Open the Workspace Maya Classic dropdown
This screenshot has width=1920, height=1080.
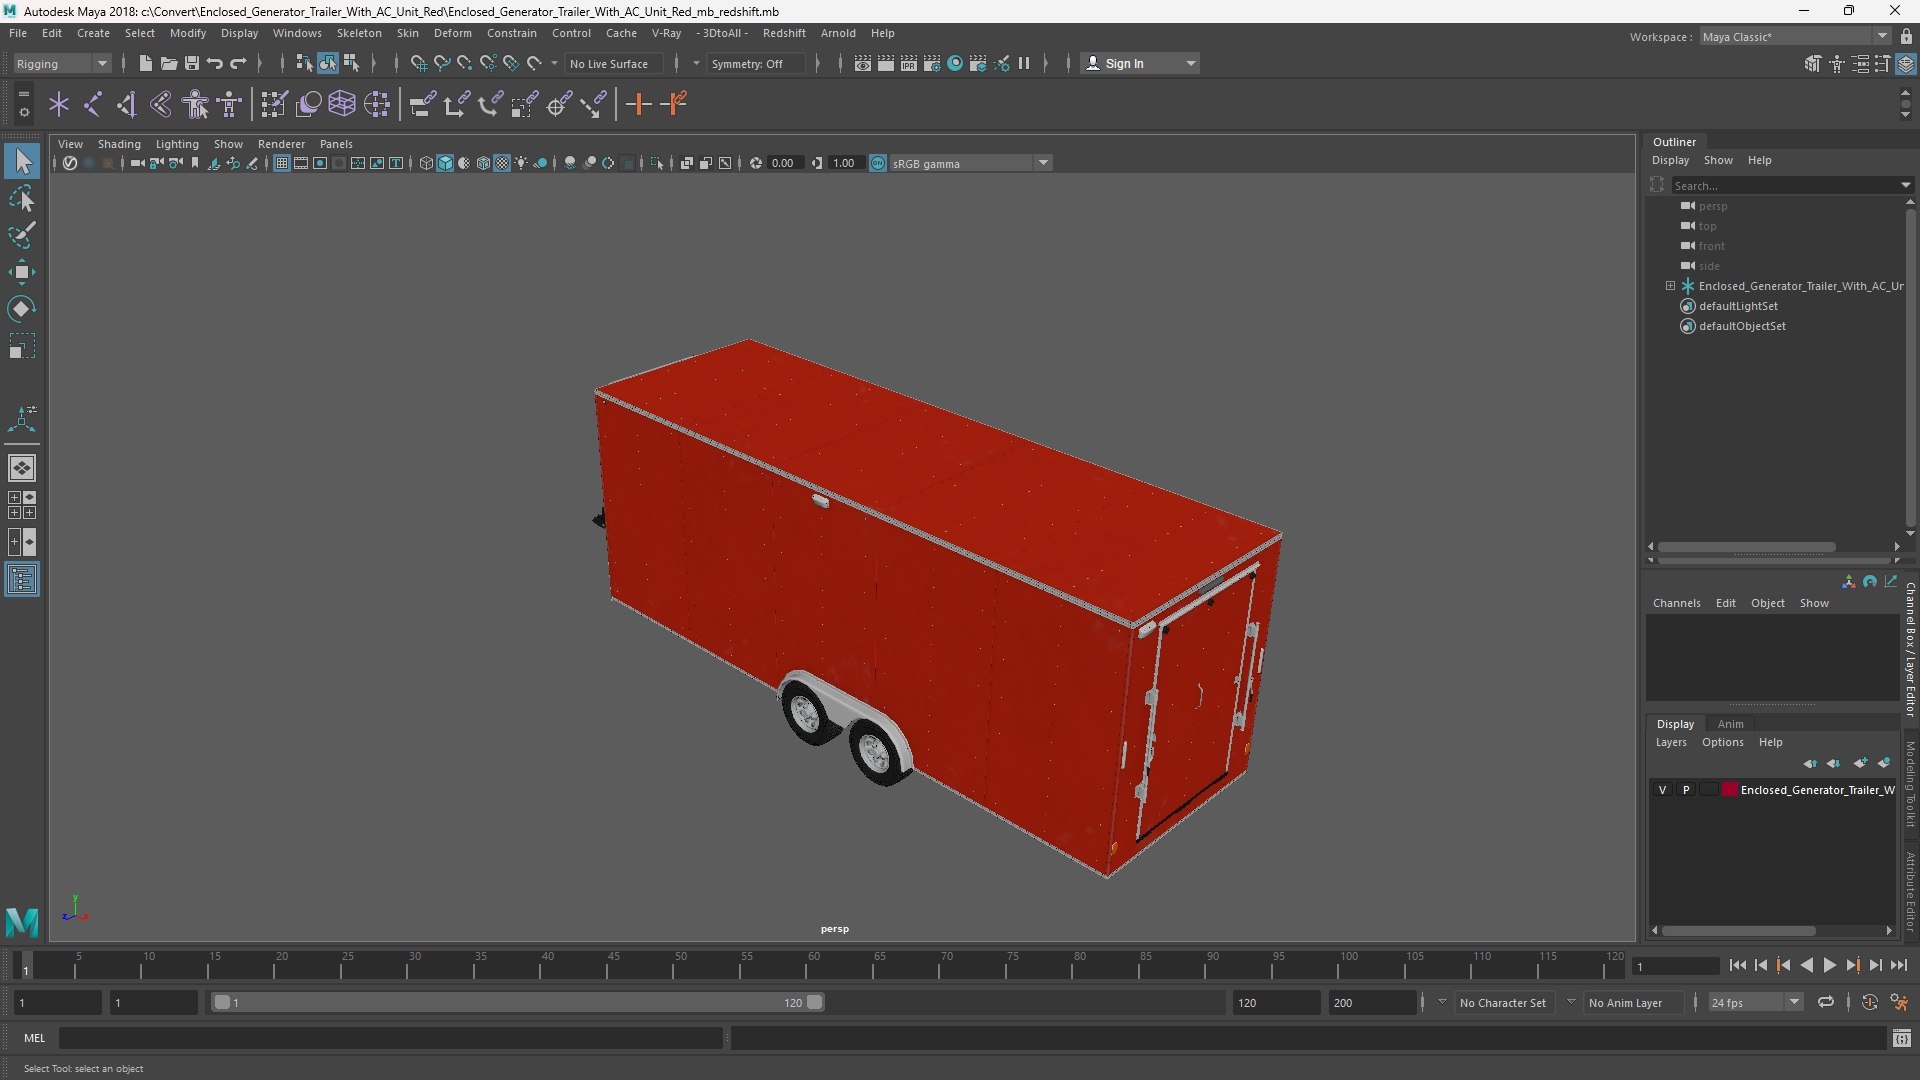[x=1795, y=36]
